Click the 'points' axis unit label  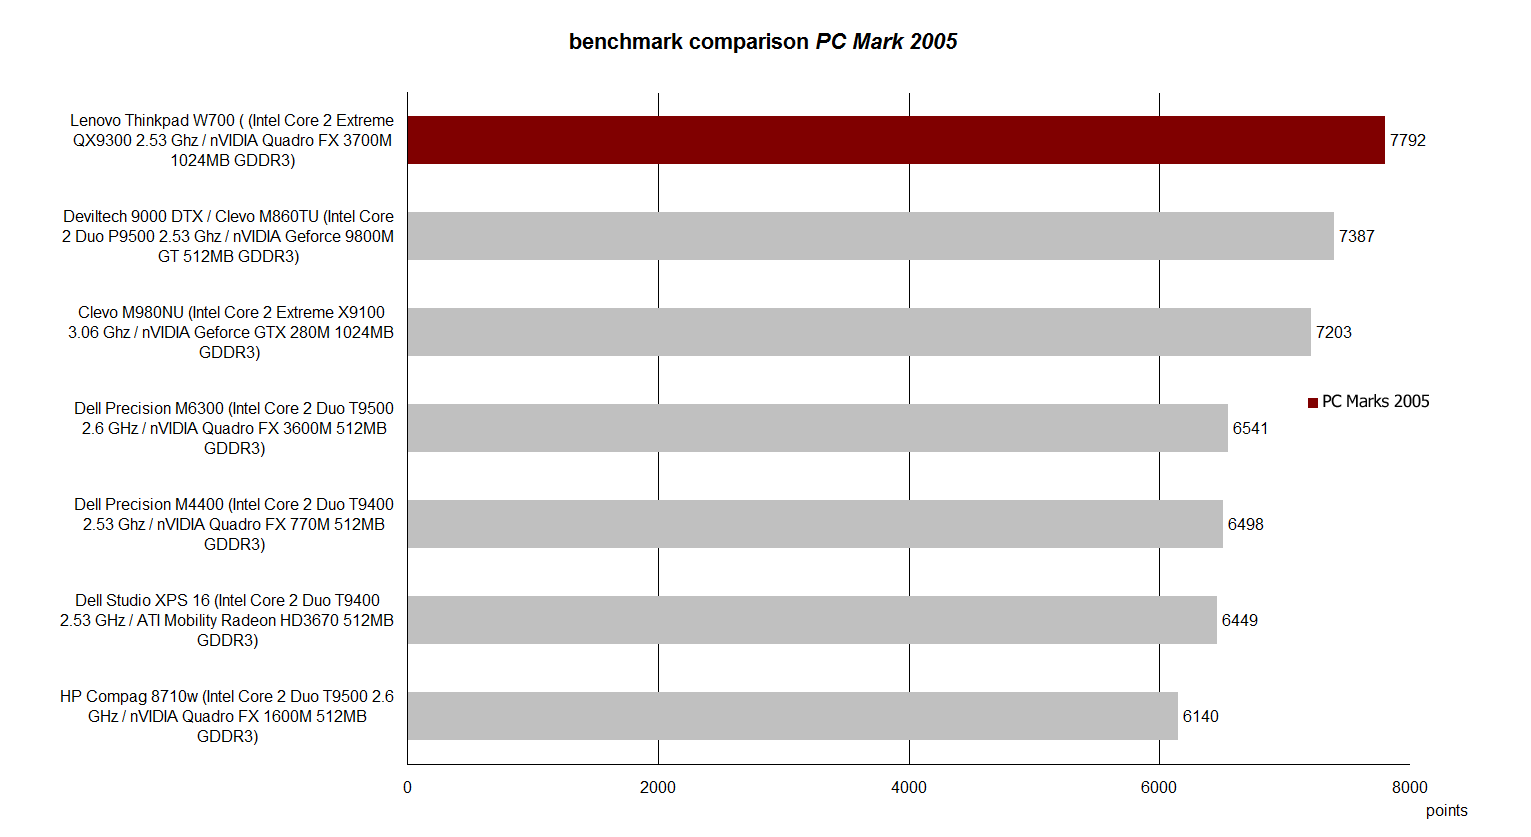1447,811
